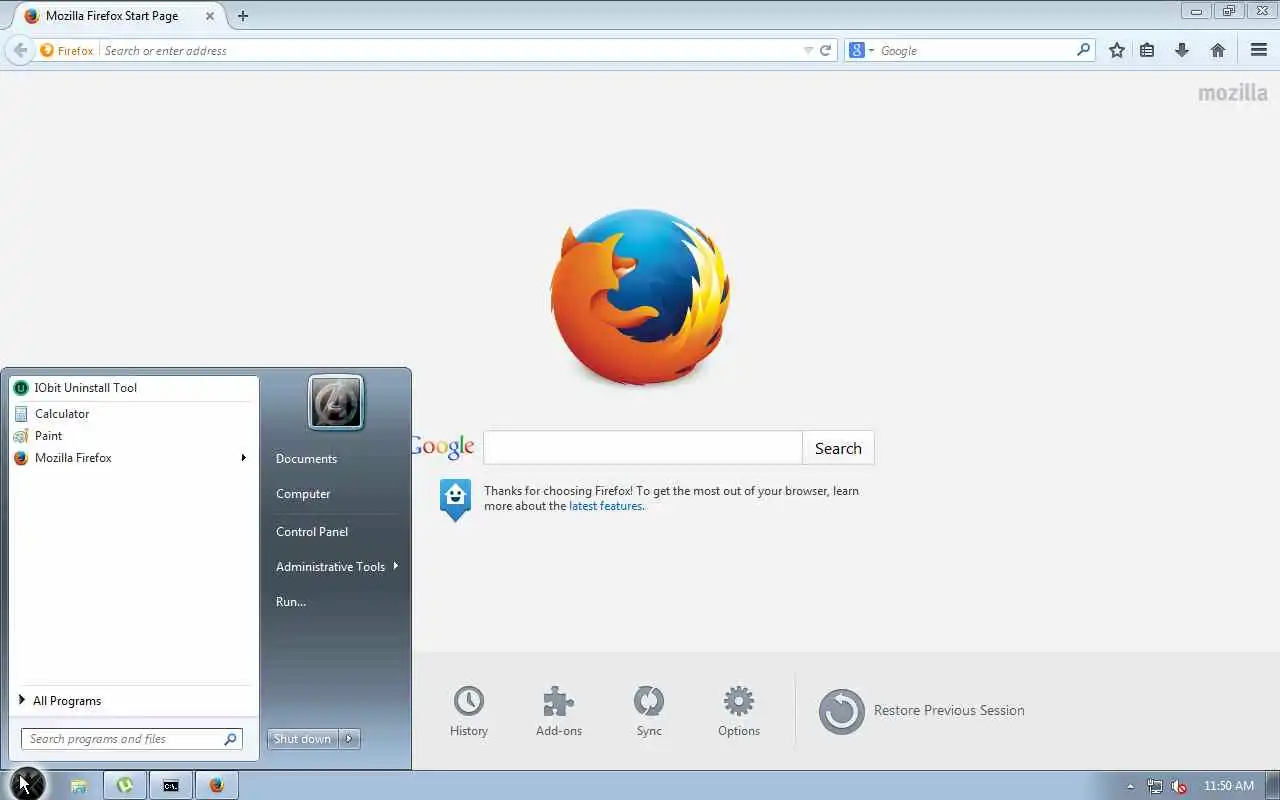The width and height of the screenshot is (1280, 800).
Task: Click the mozilla wordmark link
Action: pyautogui.click(x=1233, y=93)
